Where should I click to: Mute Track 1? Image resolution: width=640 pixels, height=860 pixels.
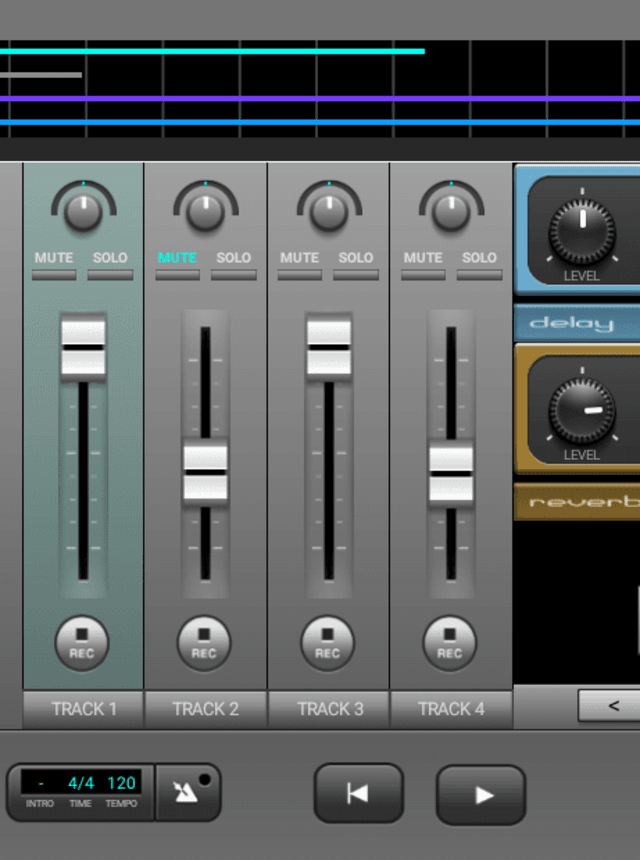tap(54, 266)
